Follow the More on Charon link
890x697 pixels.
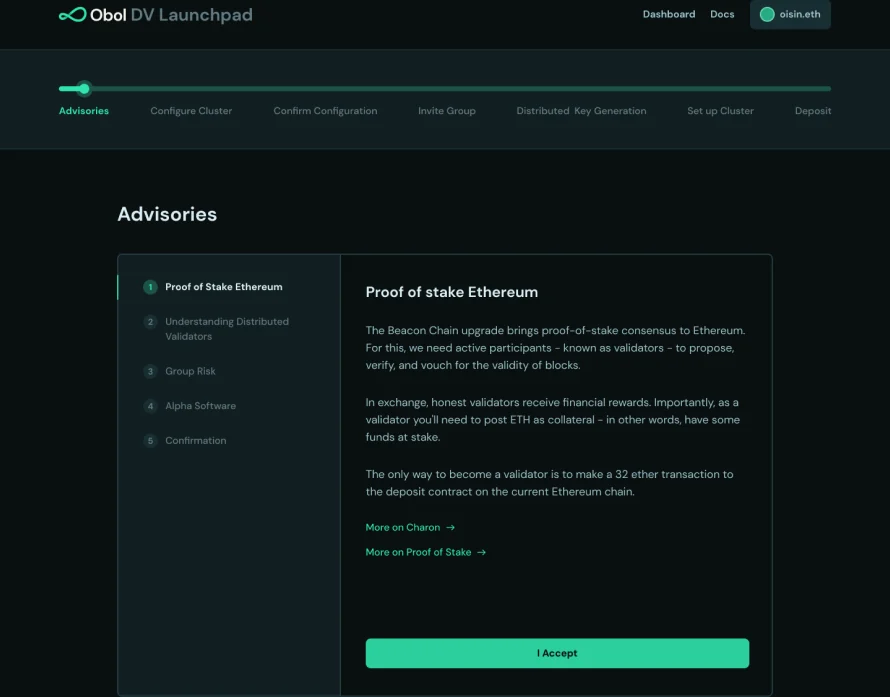(x=410, y=527)
